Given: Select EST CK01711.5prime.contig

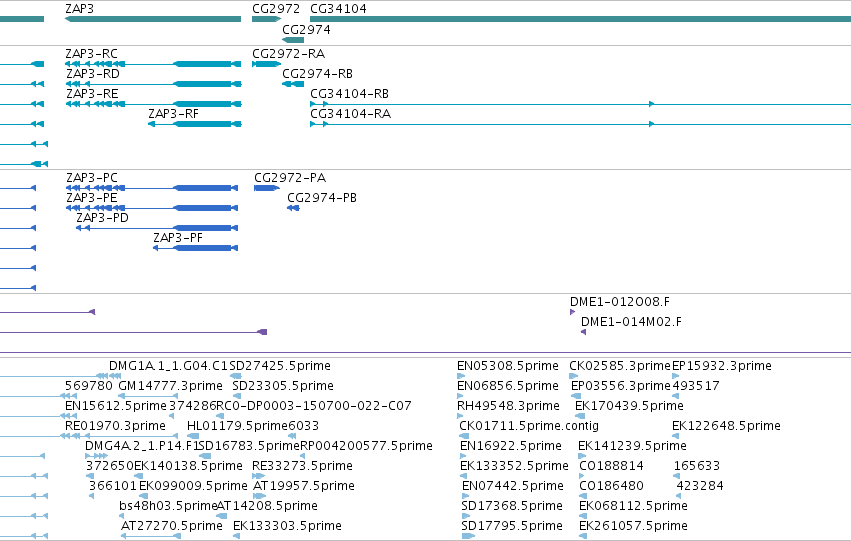Looking at the screenshot, I should coord(529,426).
